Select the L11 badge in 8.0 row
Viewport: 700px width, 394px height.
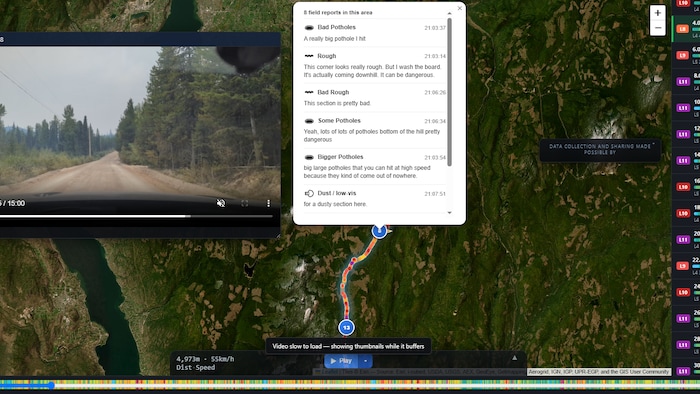(683, 82)
